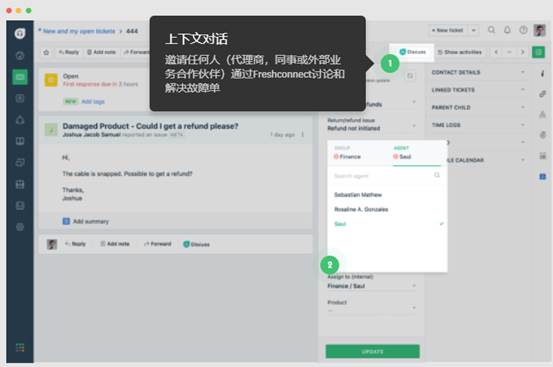Click the search magnifier icon in header

[491, 30]
